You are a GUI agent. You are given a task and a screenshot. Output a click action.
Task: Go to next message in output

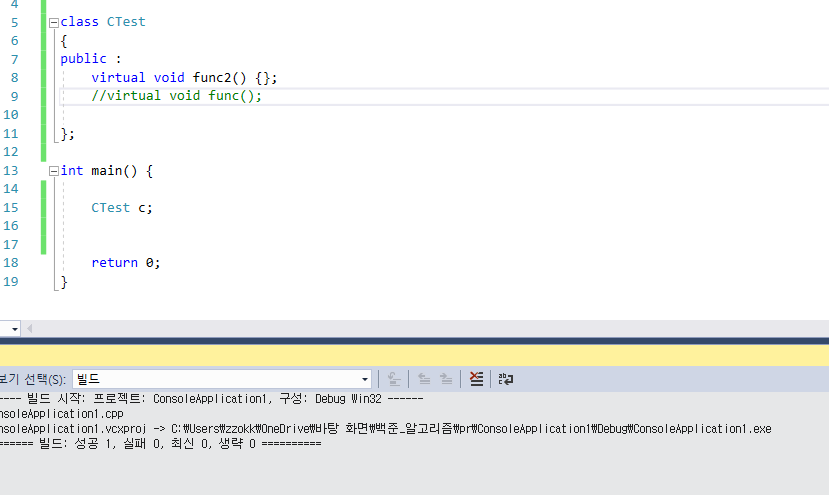(x=446, y=379)
